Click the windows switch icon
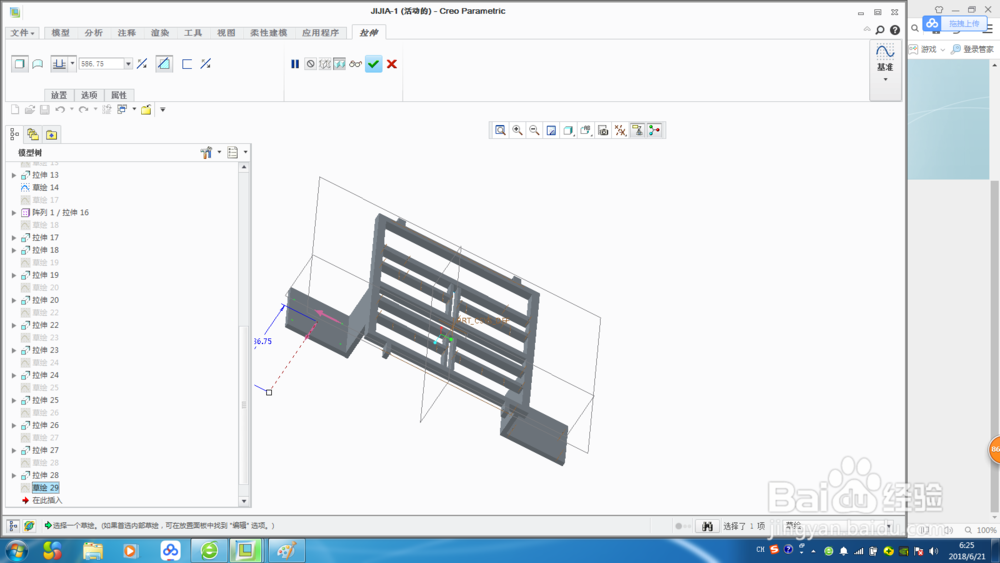Image resolution: width=1000 pixels, height=563 pixels. (x=122, y=110)
